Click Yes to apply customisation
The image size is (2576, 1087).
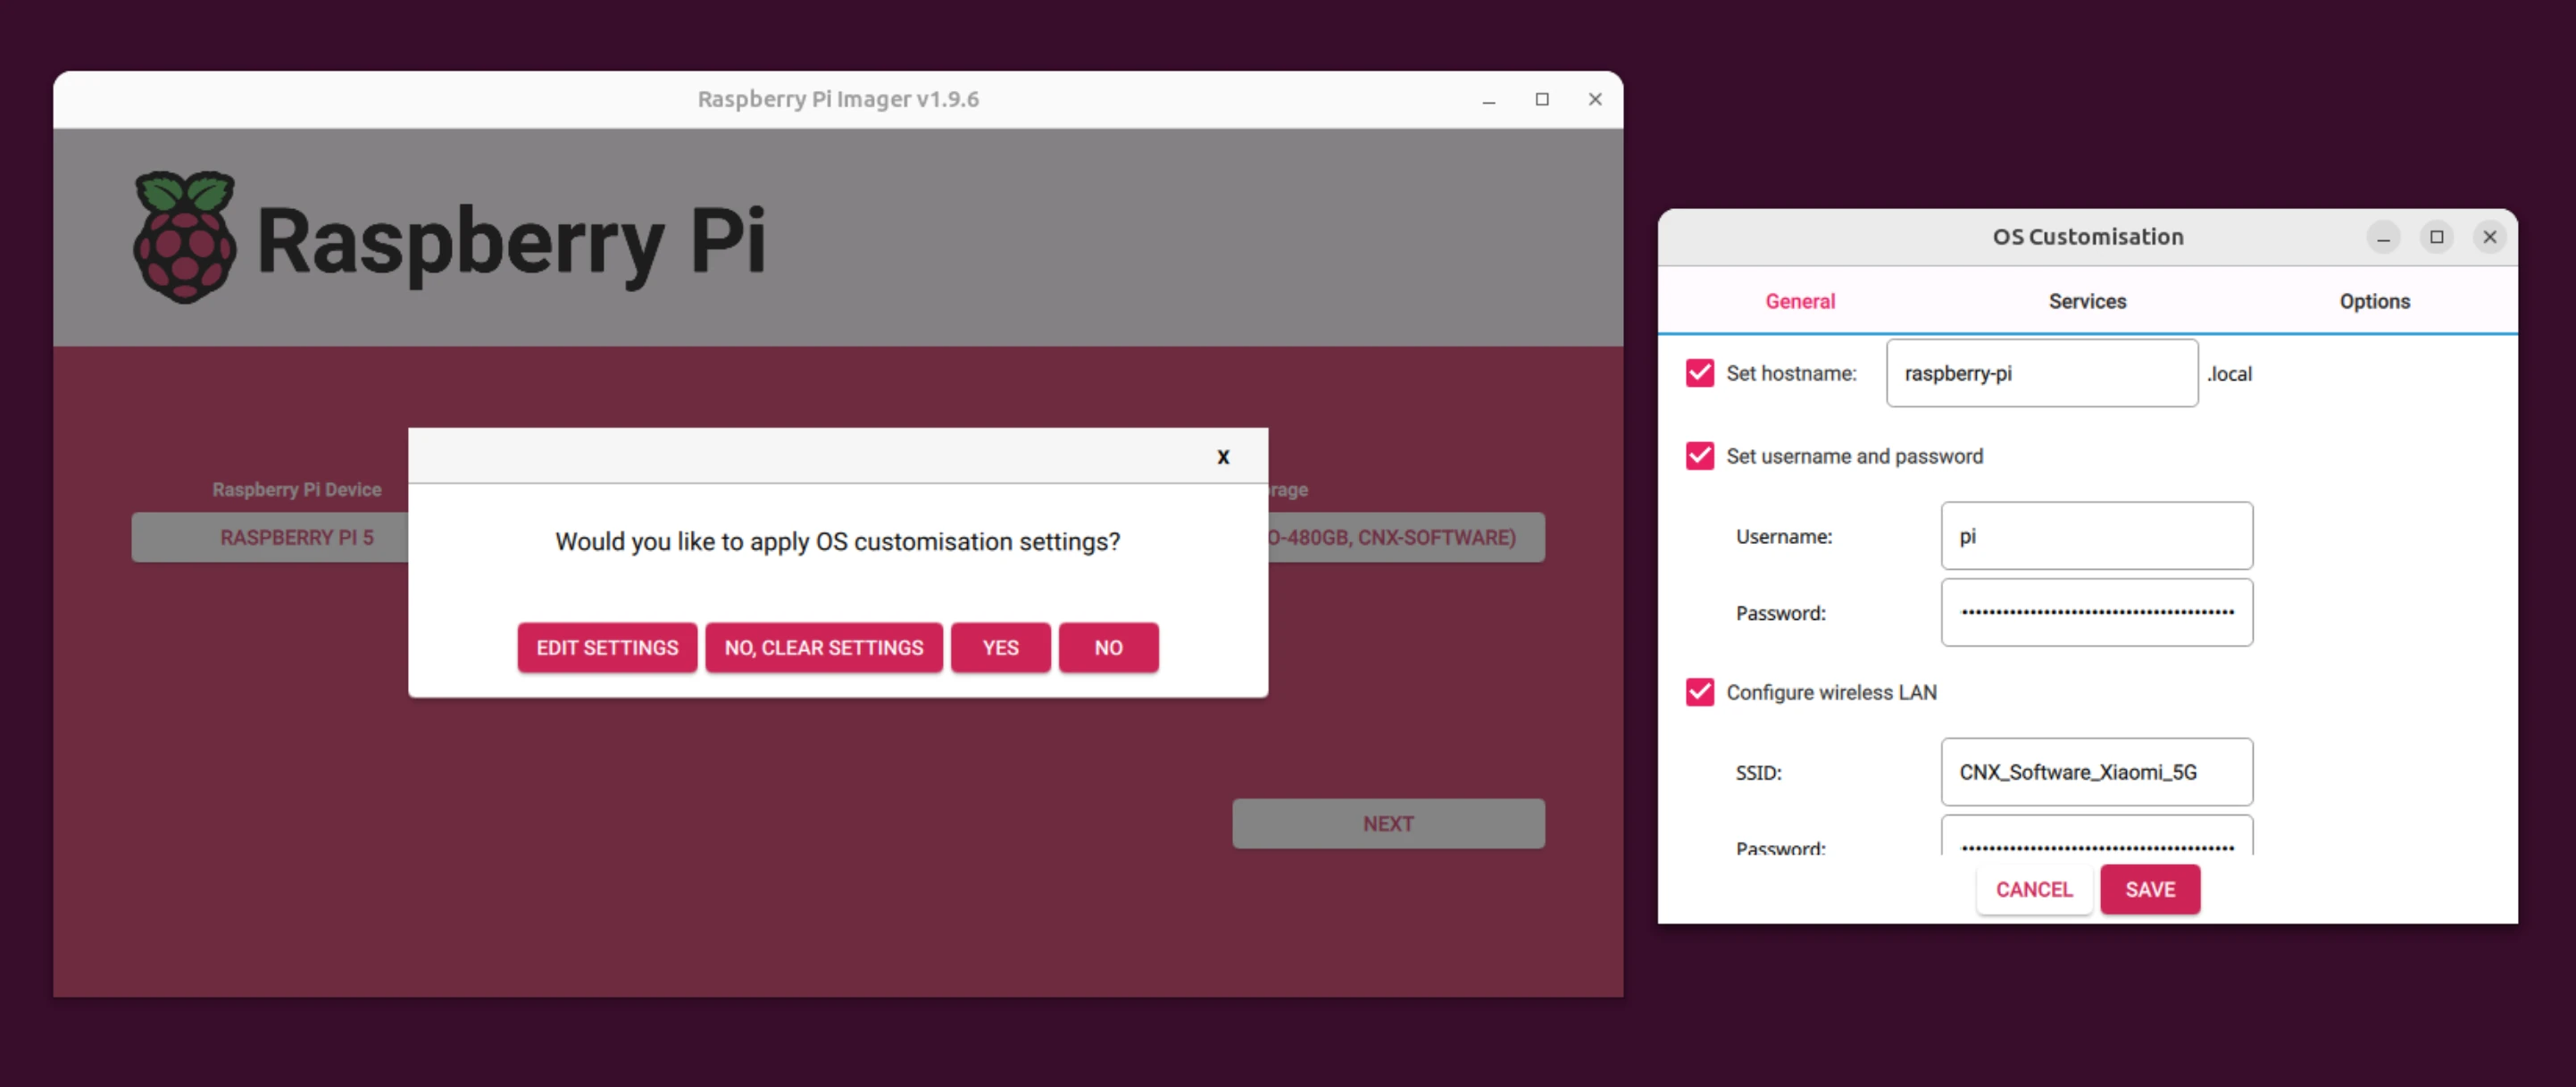(x=1000, y=648)
